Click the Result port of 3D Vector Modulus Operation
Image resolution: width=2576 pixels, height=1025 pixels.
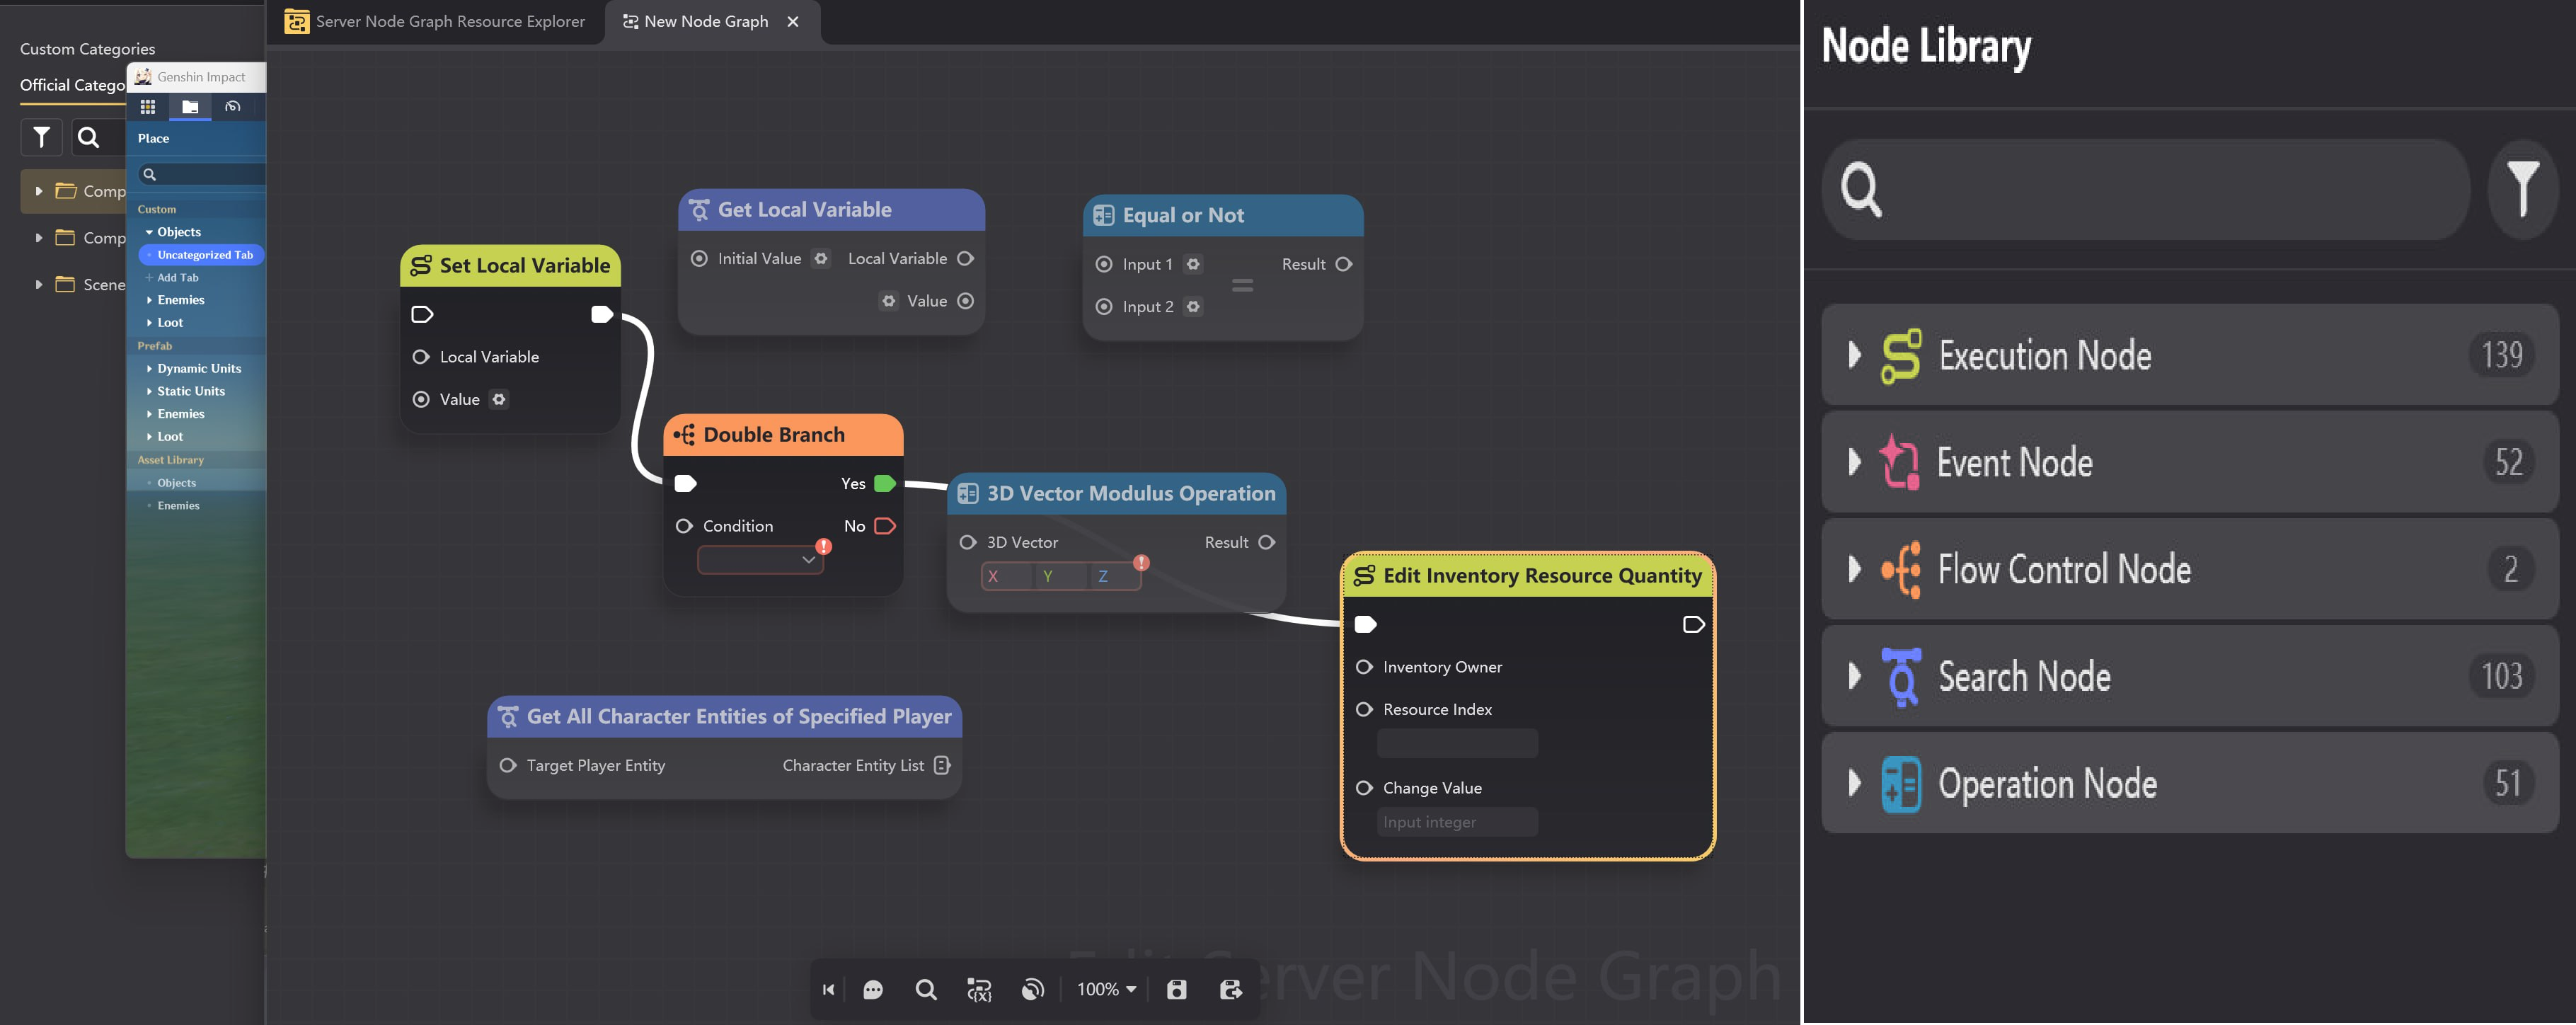pos(1267,542)
